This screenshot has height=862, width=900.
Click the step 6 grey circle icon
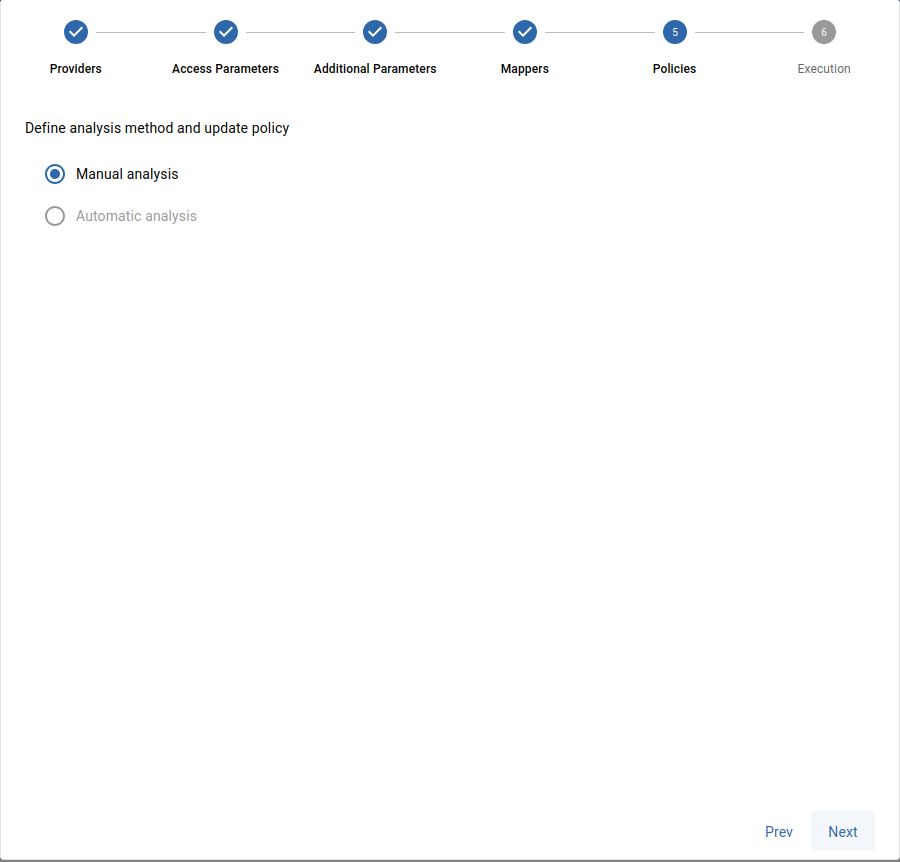824,32
